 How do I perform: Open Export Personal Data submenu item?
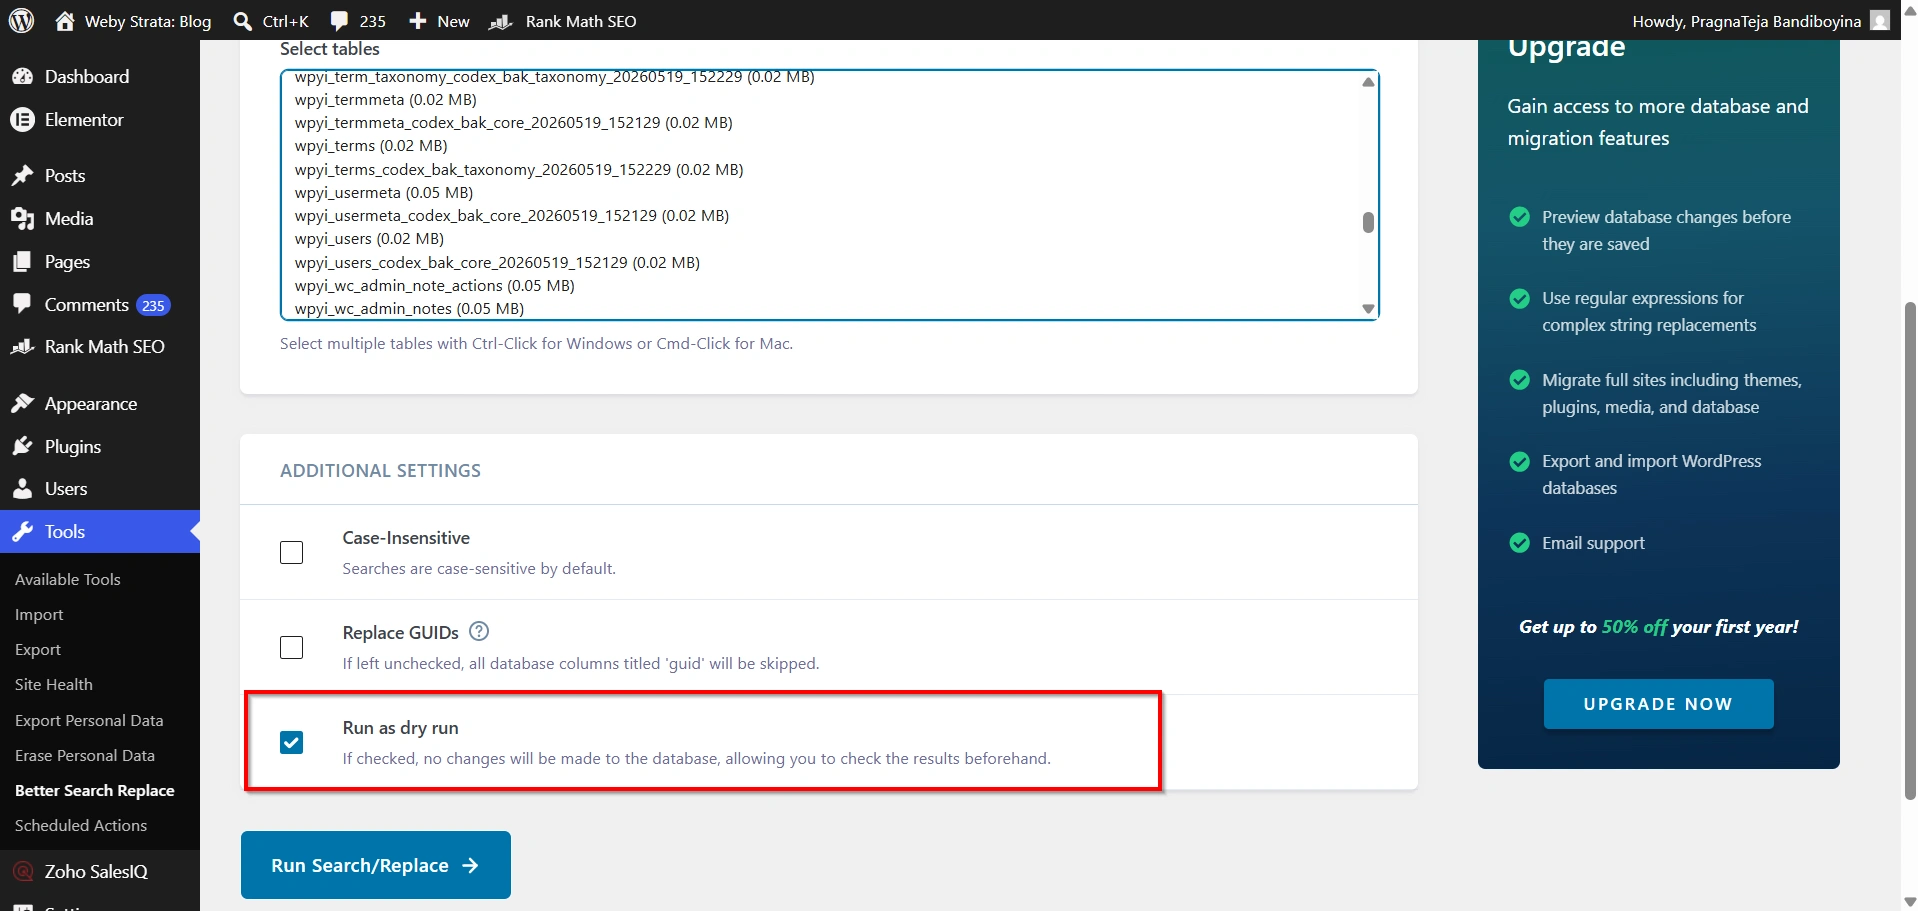89,721
